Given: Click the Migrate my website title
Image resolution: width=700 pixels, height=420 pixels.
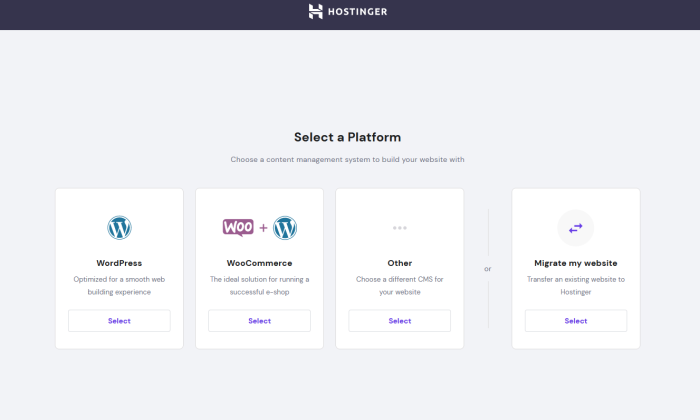Looking at the screenshot, I should click(575, 263).
